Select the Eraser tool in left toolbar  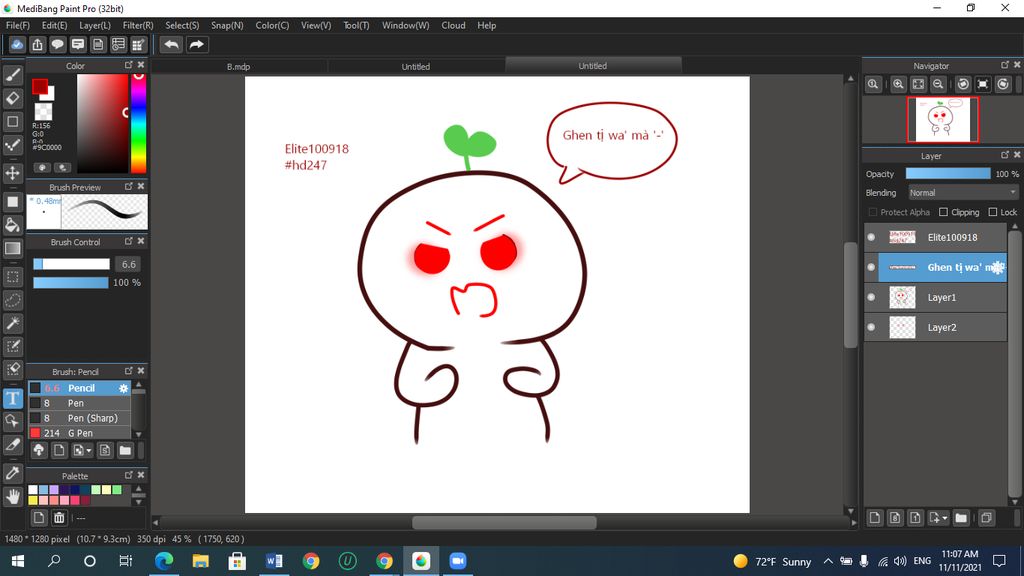tap(13, 98)
